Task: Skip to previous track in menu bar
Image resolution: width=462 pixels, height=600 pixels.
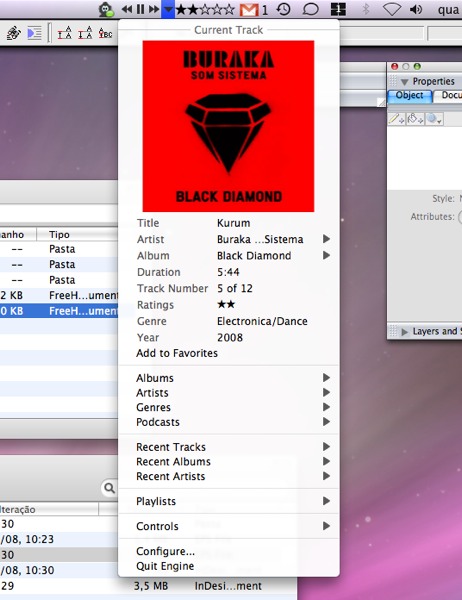Action: coord(126,9)
